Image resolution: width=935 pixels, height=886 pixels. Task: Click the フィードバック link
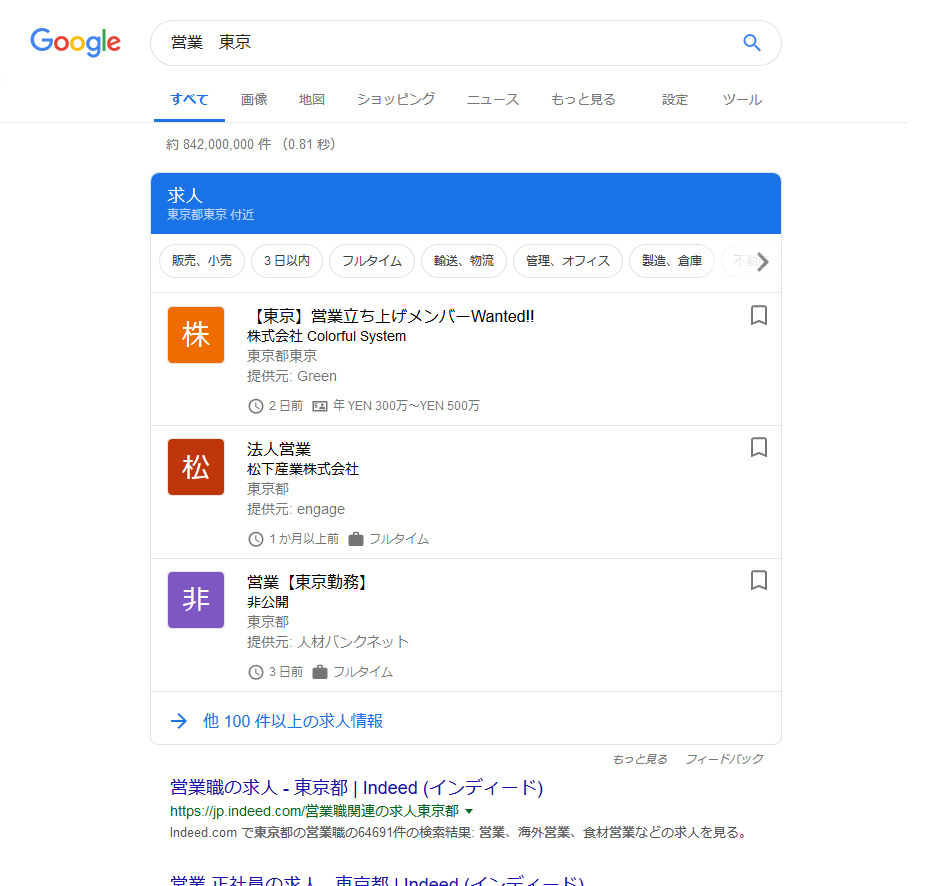point(725,759)
